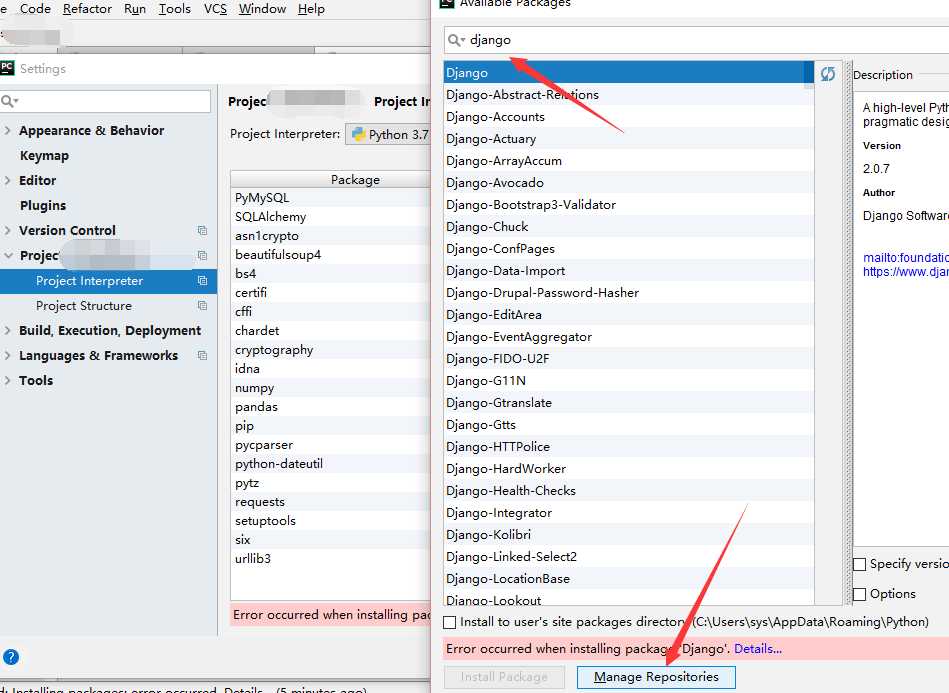The image size is (949, 693).
Task: Open the Details link in Django error
Action: tap(758, 649)
